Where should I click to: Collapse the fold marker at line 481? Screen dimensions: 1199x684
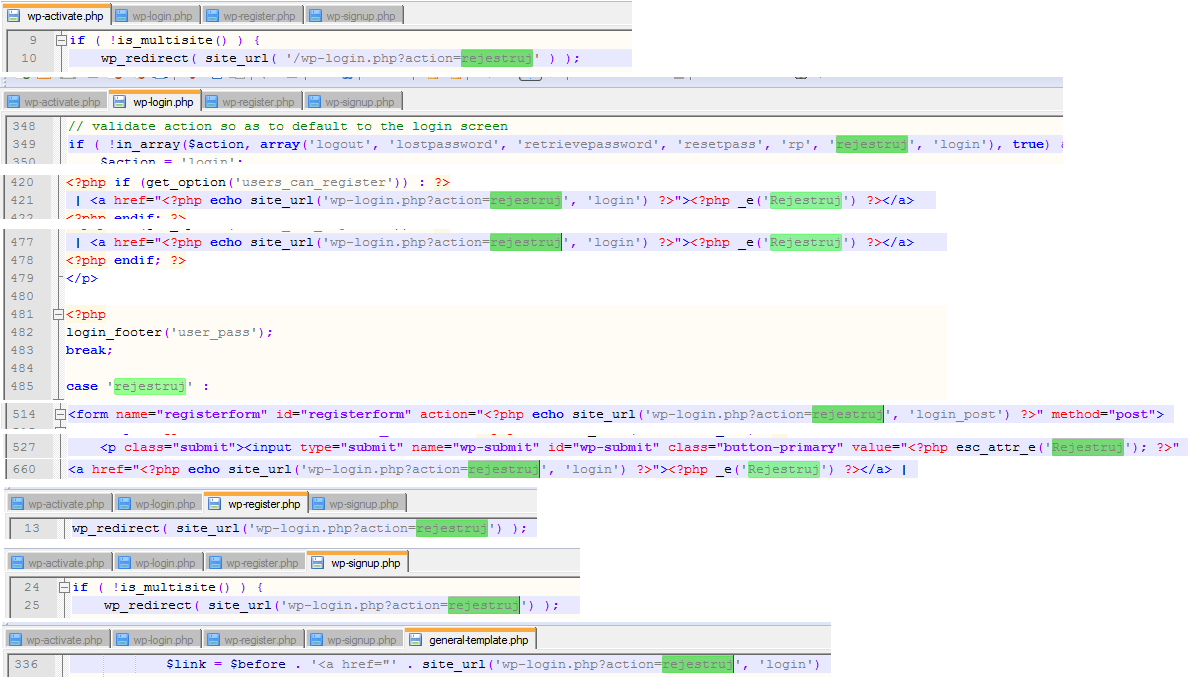click(x=60, y=314)
